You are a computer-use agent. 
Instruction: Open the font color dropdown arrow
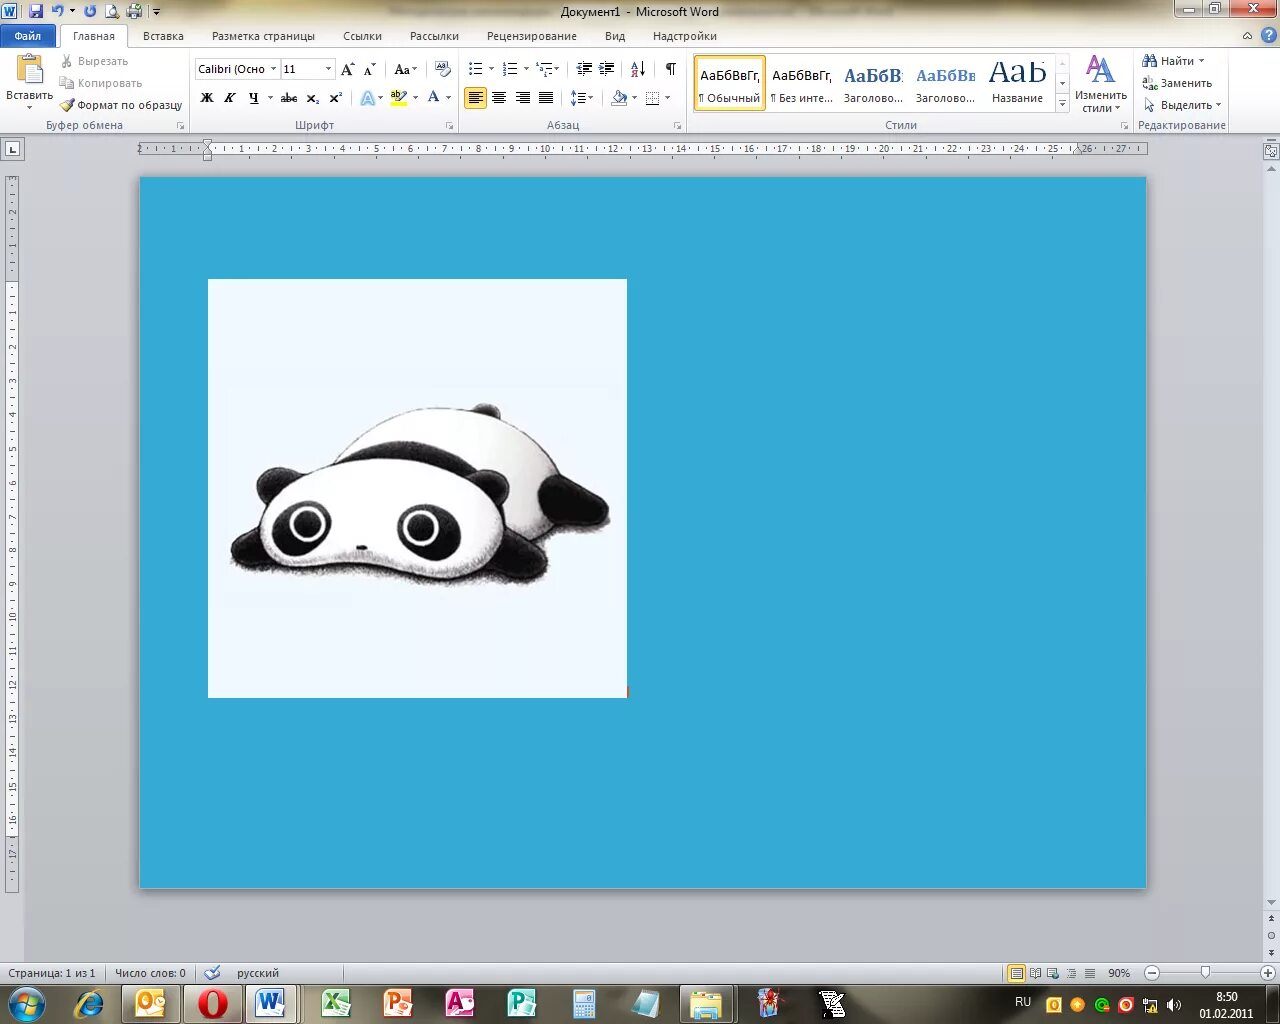[x=448, y=97]
